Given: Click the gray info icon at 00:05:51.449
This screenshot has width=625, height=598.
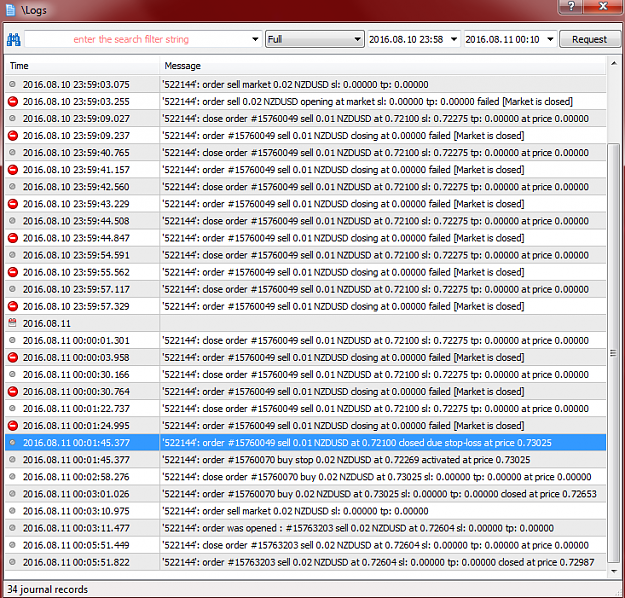Looking at the screenshot, I should point(12,545).
